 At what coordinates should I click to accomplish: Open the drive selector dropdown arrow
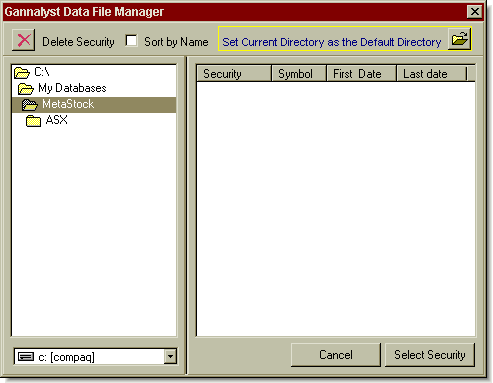pos(170,356)
